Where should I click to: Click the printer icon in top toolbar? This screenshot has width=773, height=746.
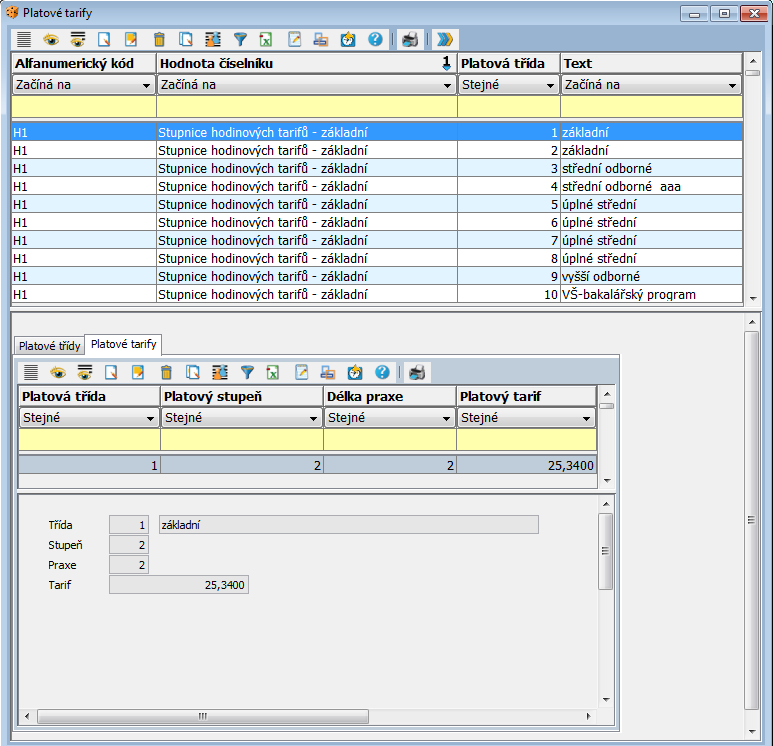409,39
